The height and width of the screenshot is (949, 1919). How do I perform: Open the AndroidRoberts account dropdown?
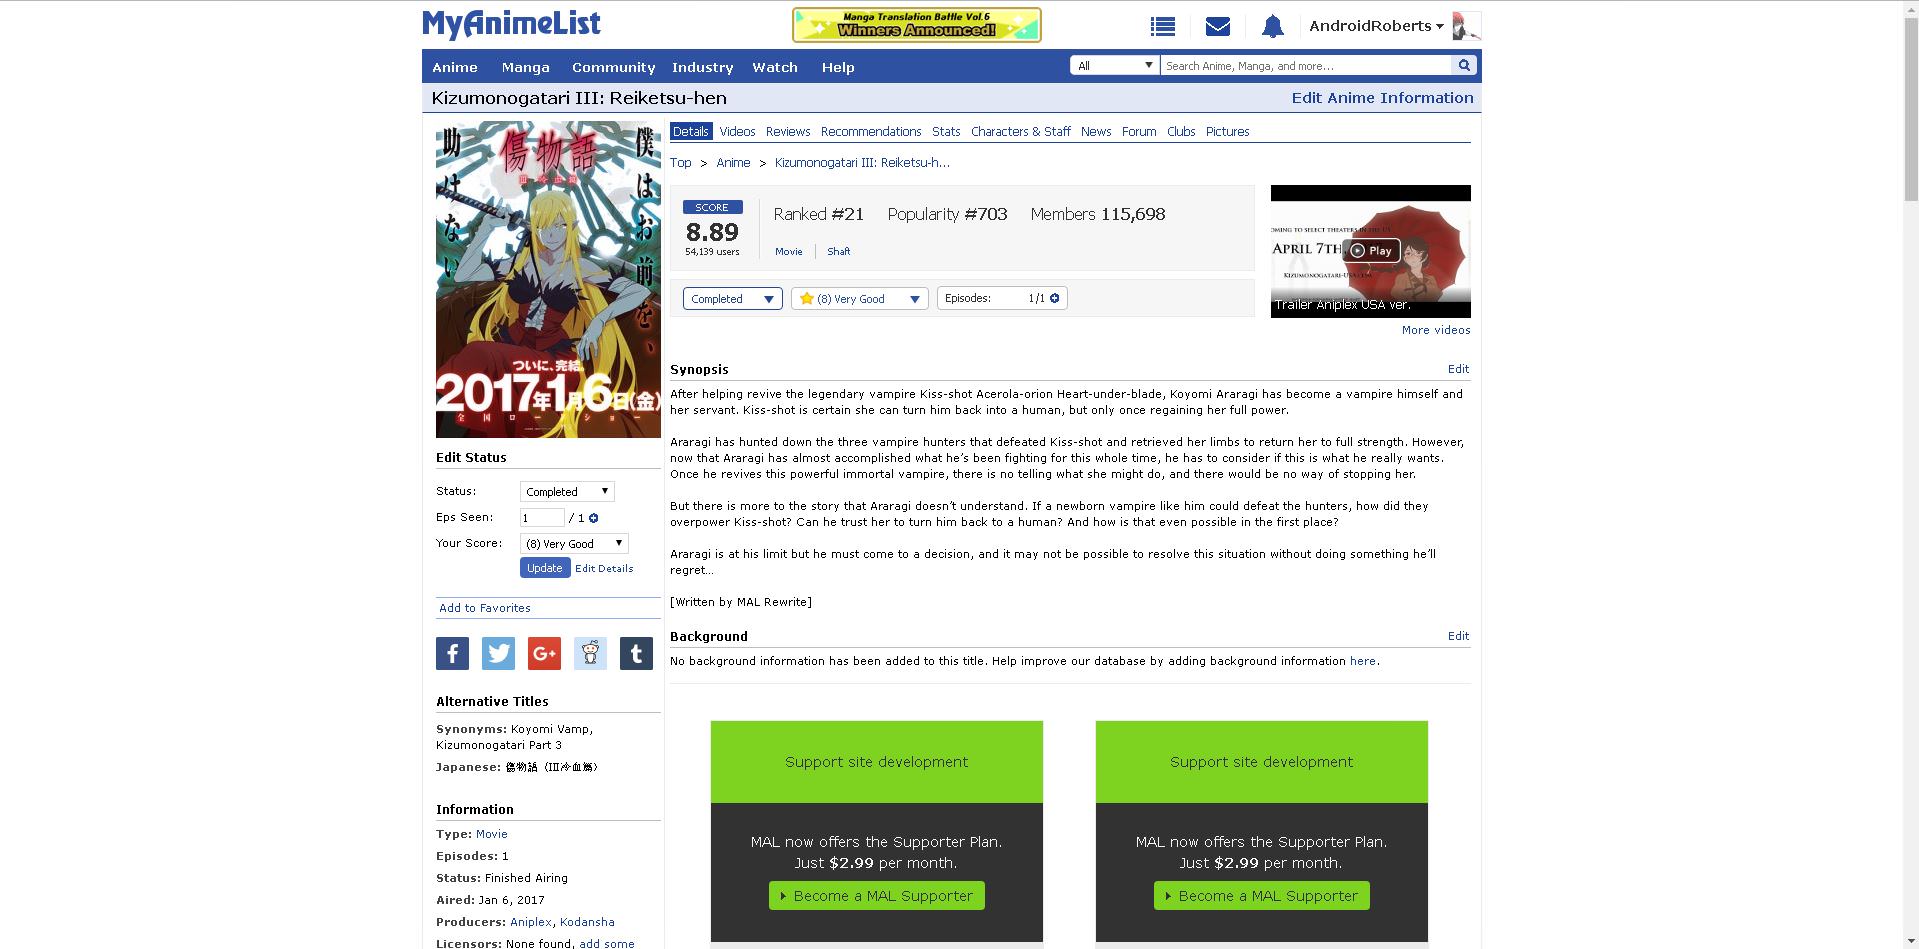point(1376,26)
